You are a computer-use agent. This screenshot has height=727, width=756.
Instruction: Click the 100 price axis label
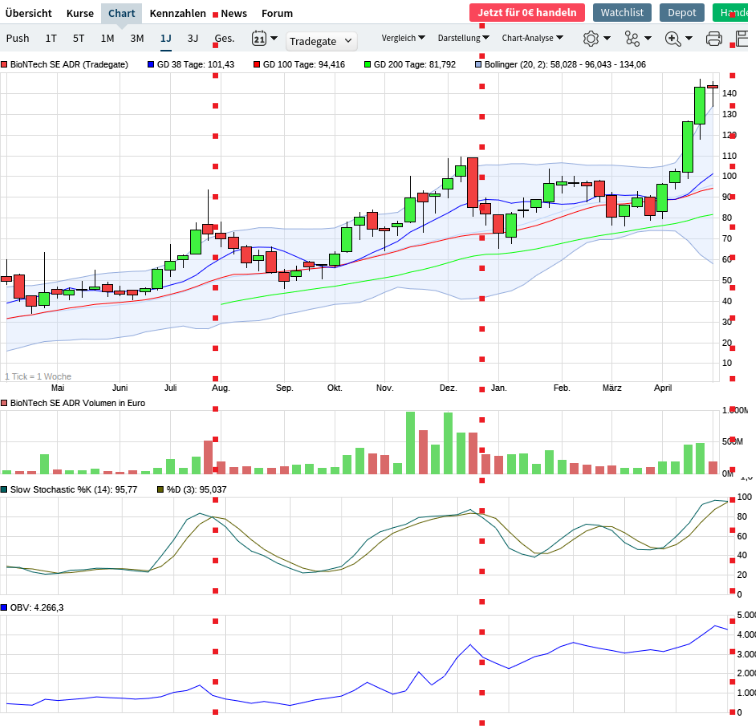(x=729, y=176)
